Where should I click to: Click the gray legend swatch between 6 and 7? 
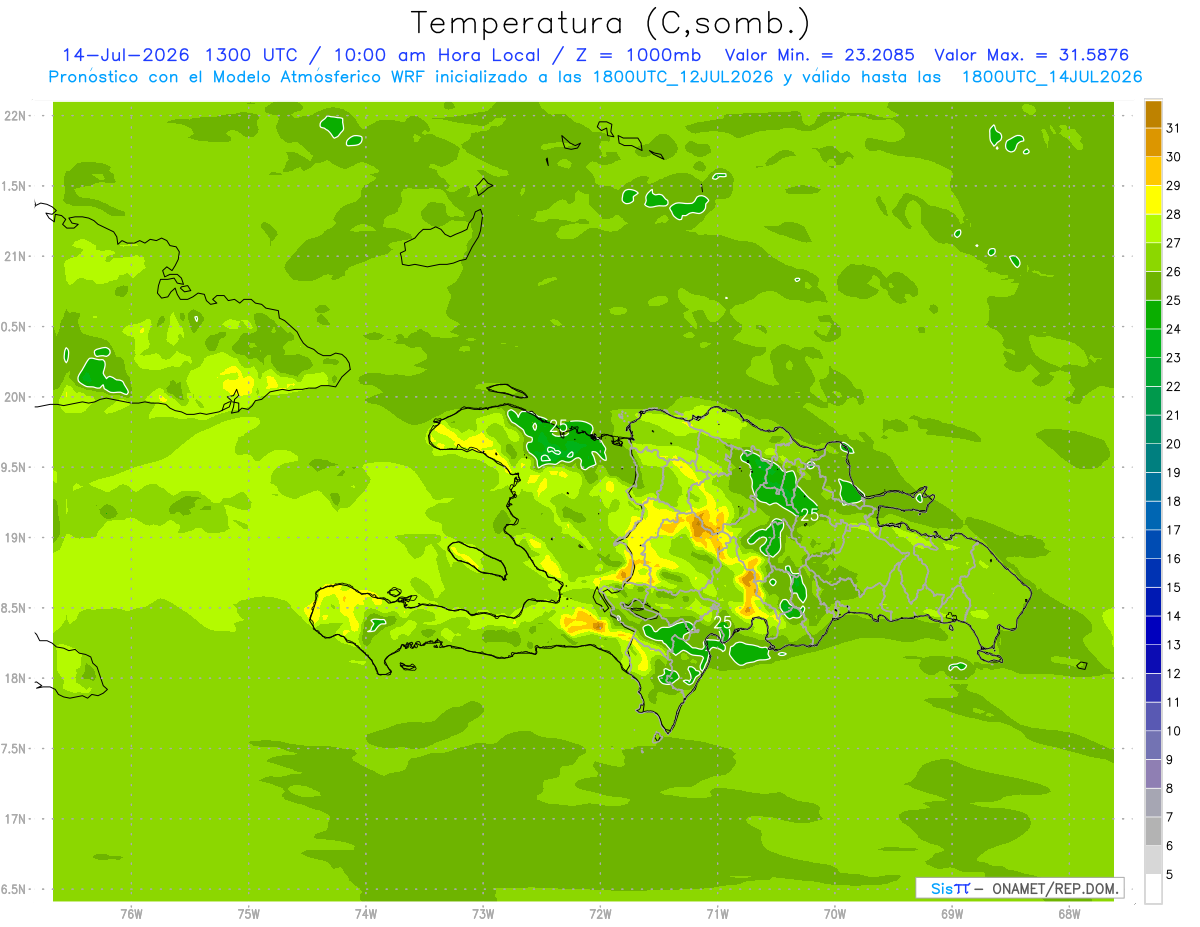coord(1153,831)
